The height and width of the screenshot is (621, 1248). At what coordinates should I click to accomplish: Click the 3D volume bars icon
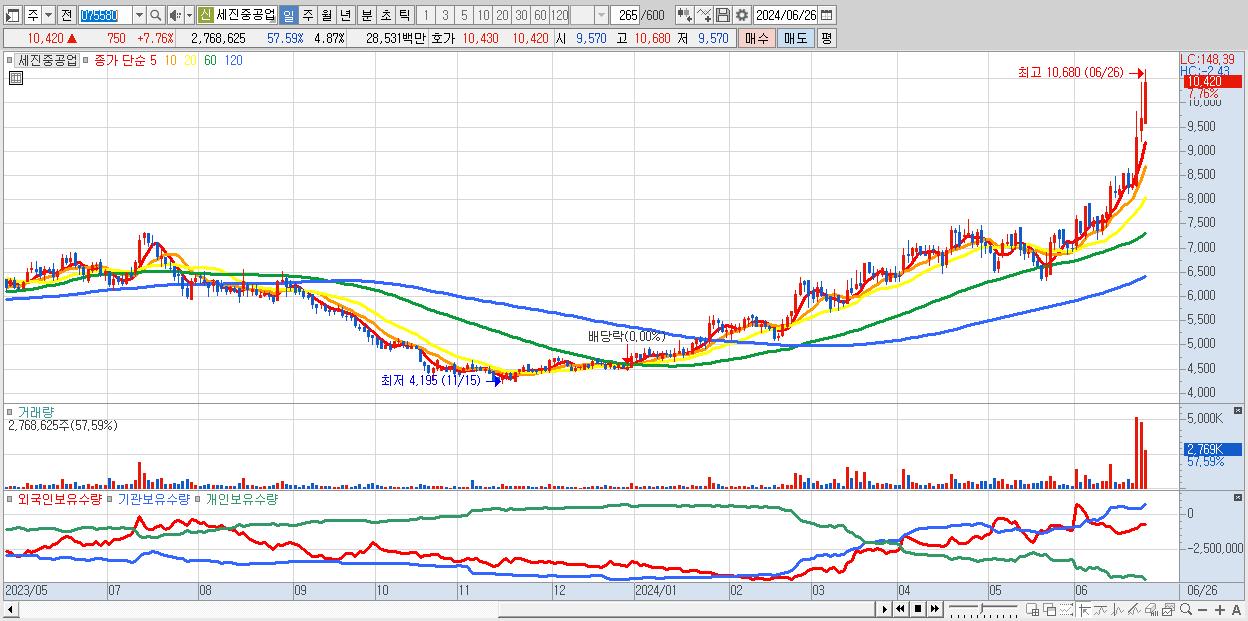tap(1151, 610)
